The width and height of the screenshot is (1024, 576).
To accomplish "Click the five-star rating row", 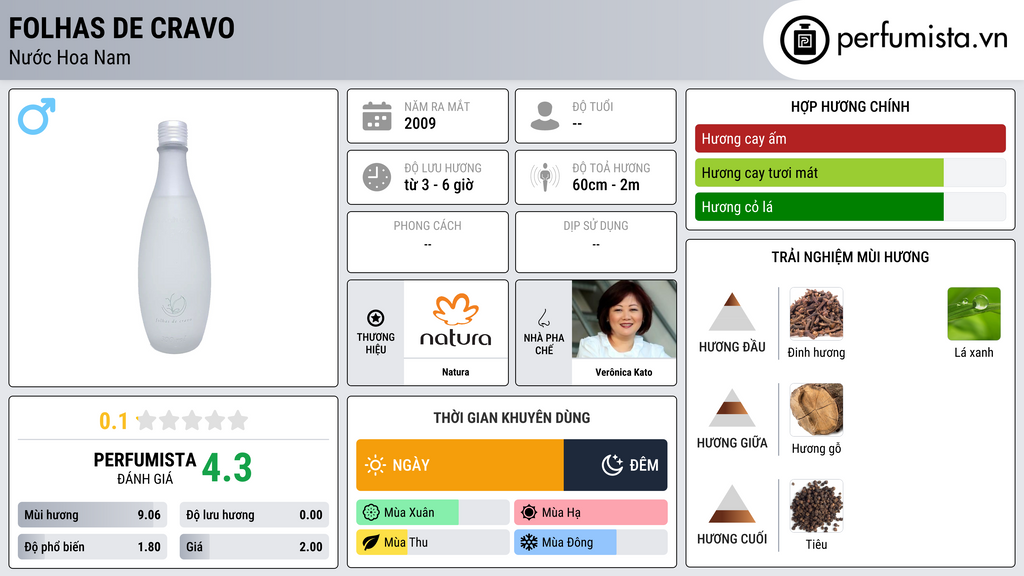I will 192,420.
